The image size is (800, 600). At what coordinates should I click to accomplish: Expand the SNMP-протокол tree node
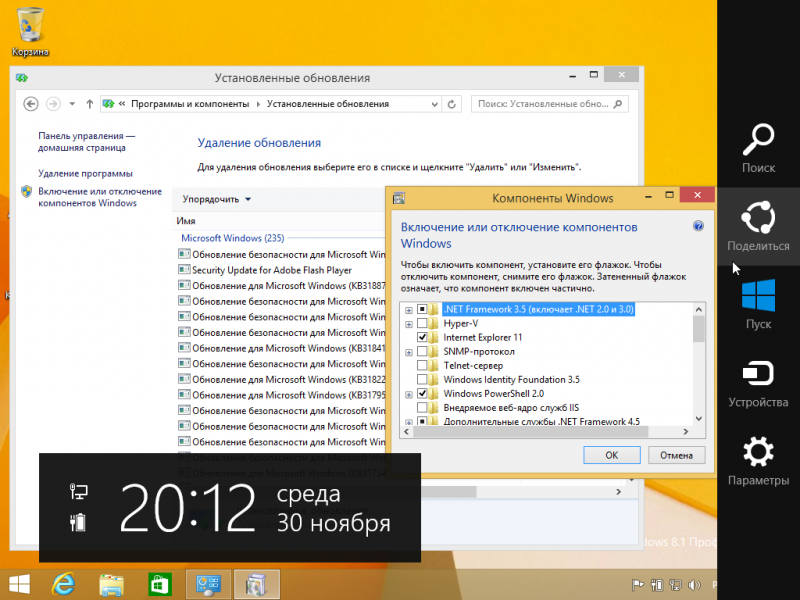[409, 352]
